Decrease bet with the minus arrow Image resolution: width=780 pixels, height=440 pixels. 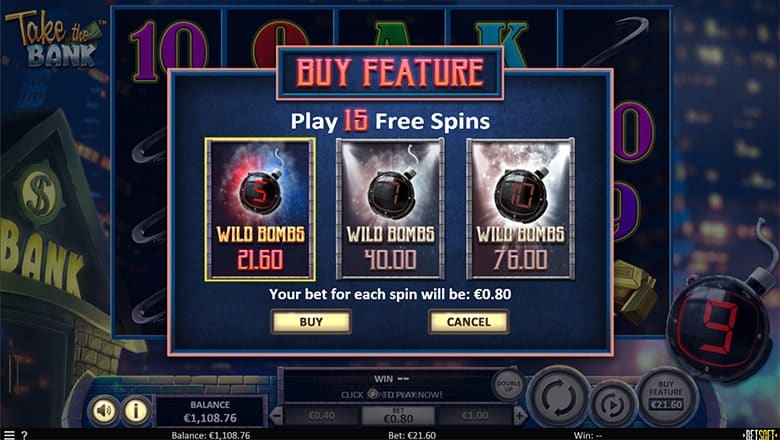point(276,415)
